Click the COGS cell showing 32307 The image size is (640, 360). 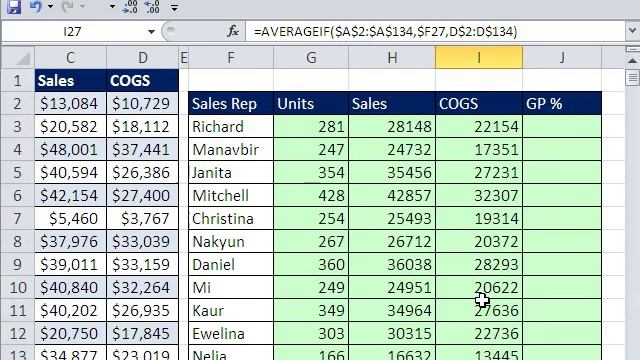tap(479, 195)
